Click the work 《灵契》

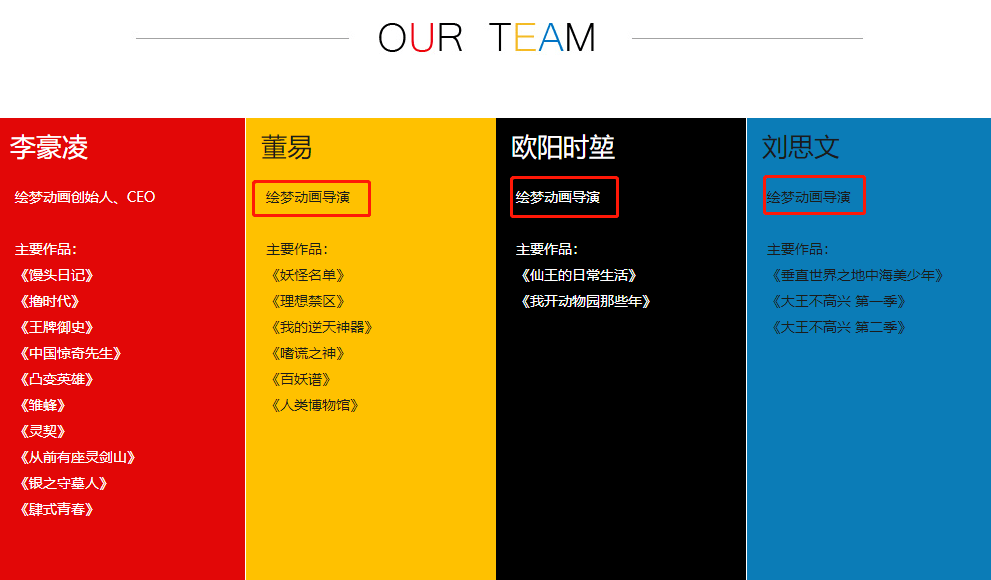click(x=43, y=431)
